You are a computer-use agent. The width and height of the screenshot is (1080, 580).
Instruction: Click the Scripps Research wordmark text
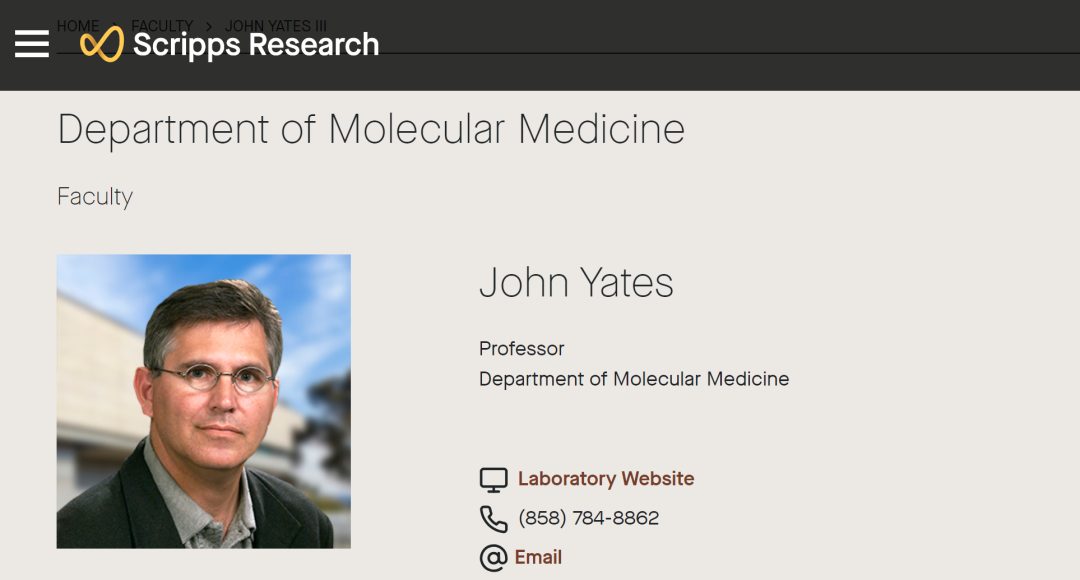pos(256,45)
